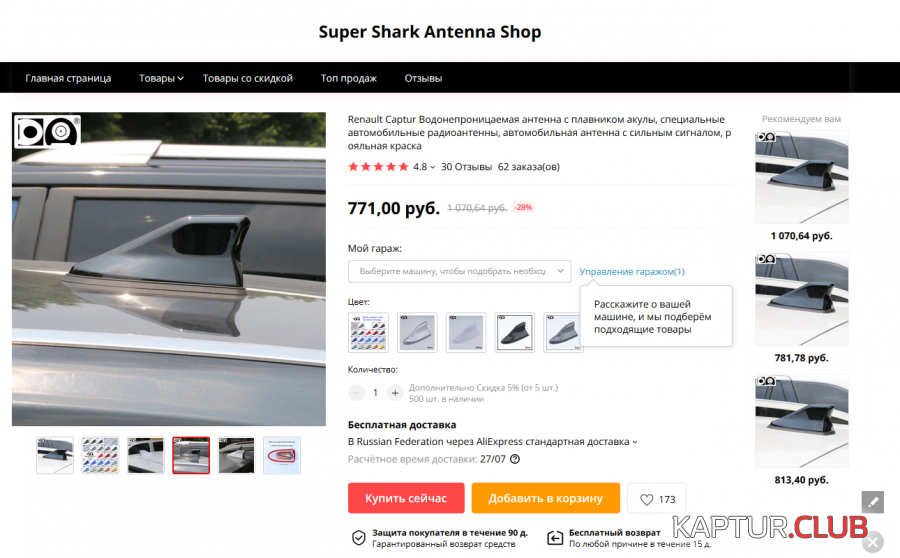Image resolution: width=900 pixels, height=558 pixels.
Task: Click the delivery time question mark icon
Action: [x=515, y=459]
